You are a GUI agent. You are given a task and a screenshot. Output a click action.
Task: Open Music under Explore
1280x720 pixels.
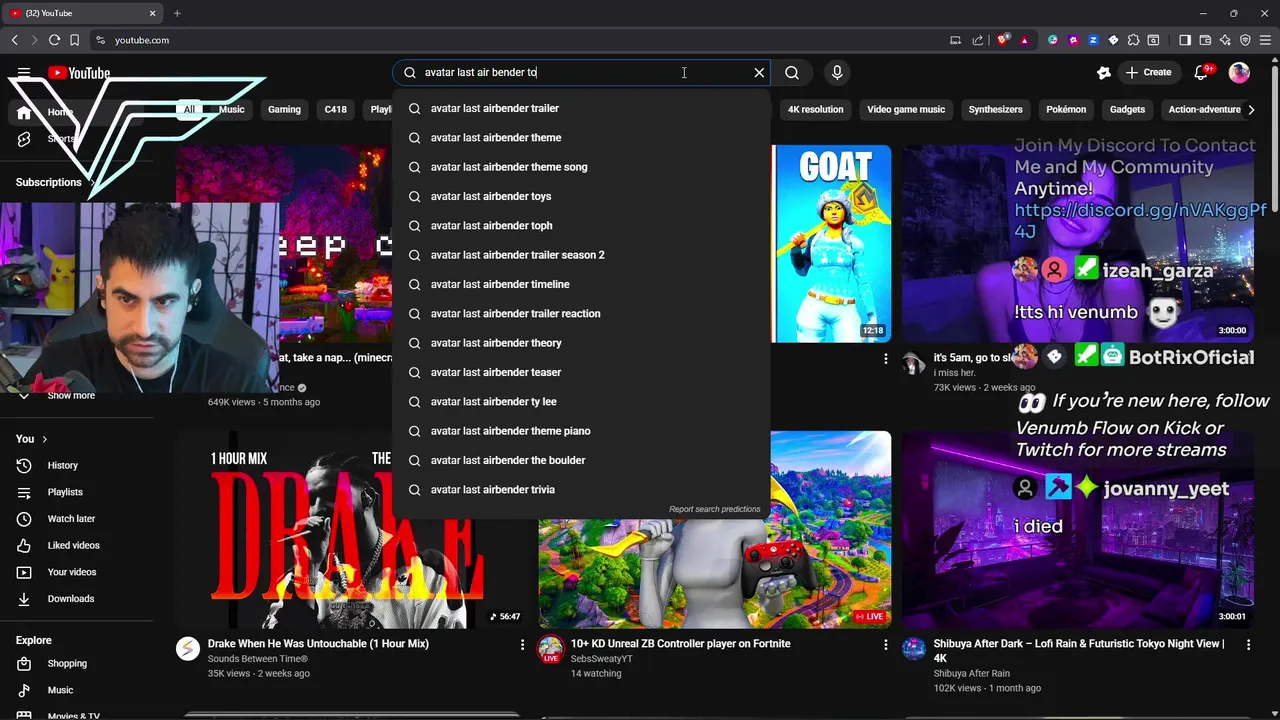[x=60, y=690]
